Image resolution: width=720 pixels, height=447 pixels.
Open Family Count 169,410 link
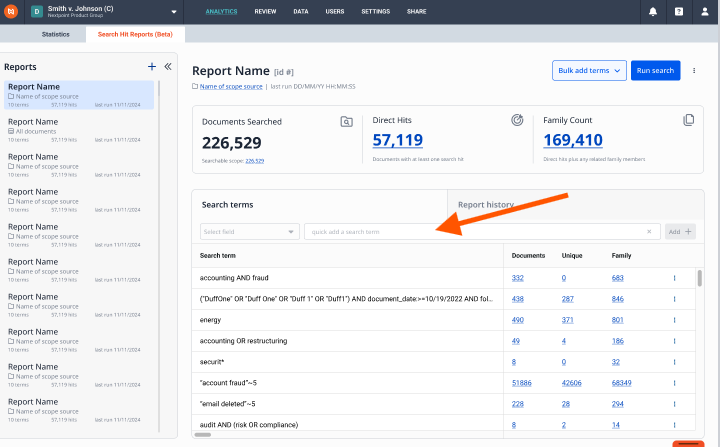(x=573, y=140)
